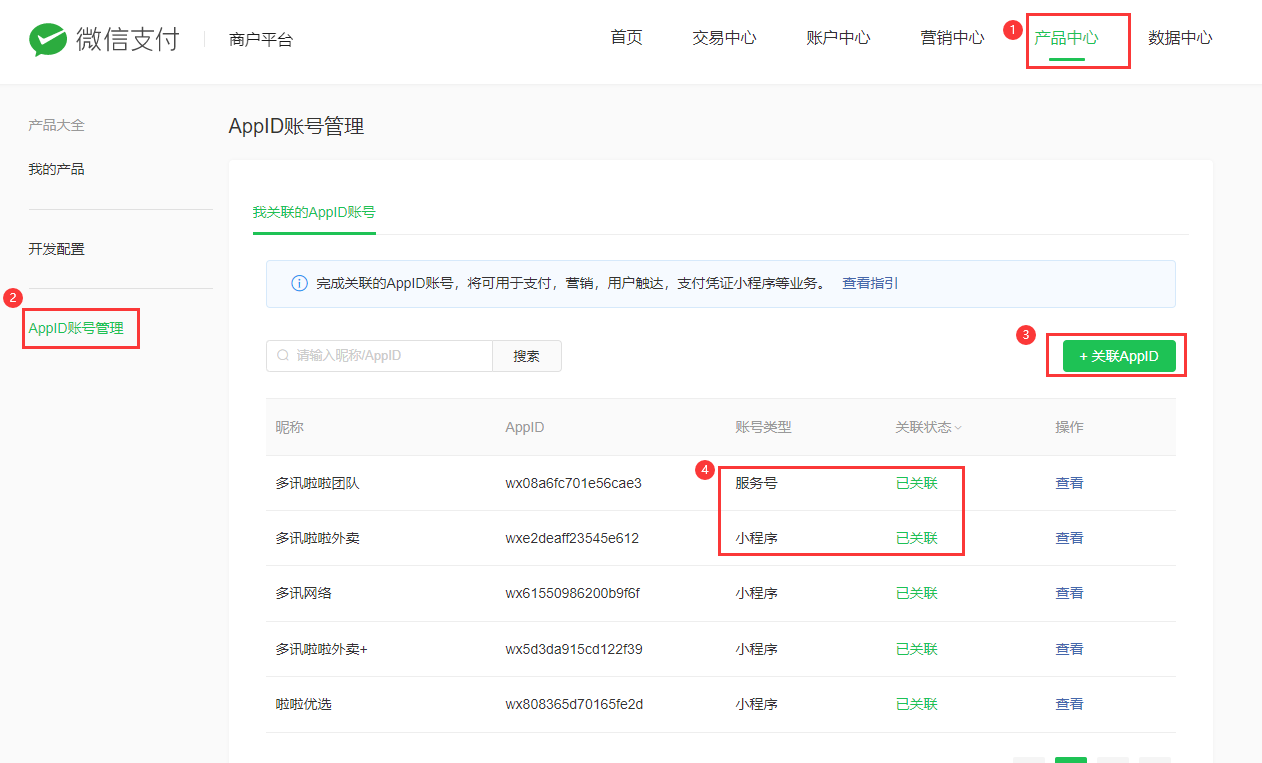
Task: Click 服务号 account type cell
Action: click(x=756, y=483)
